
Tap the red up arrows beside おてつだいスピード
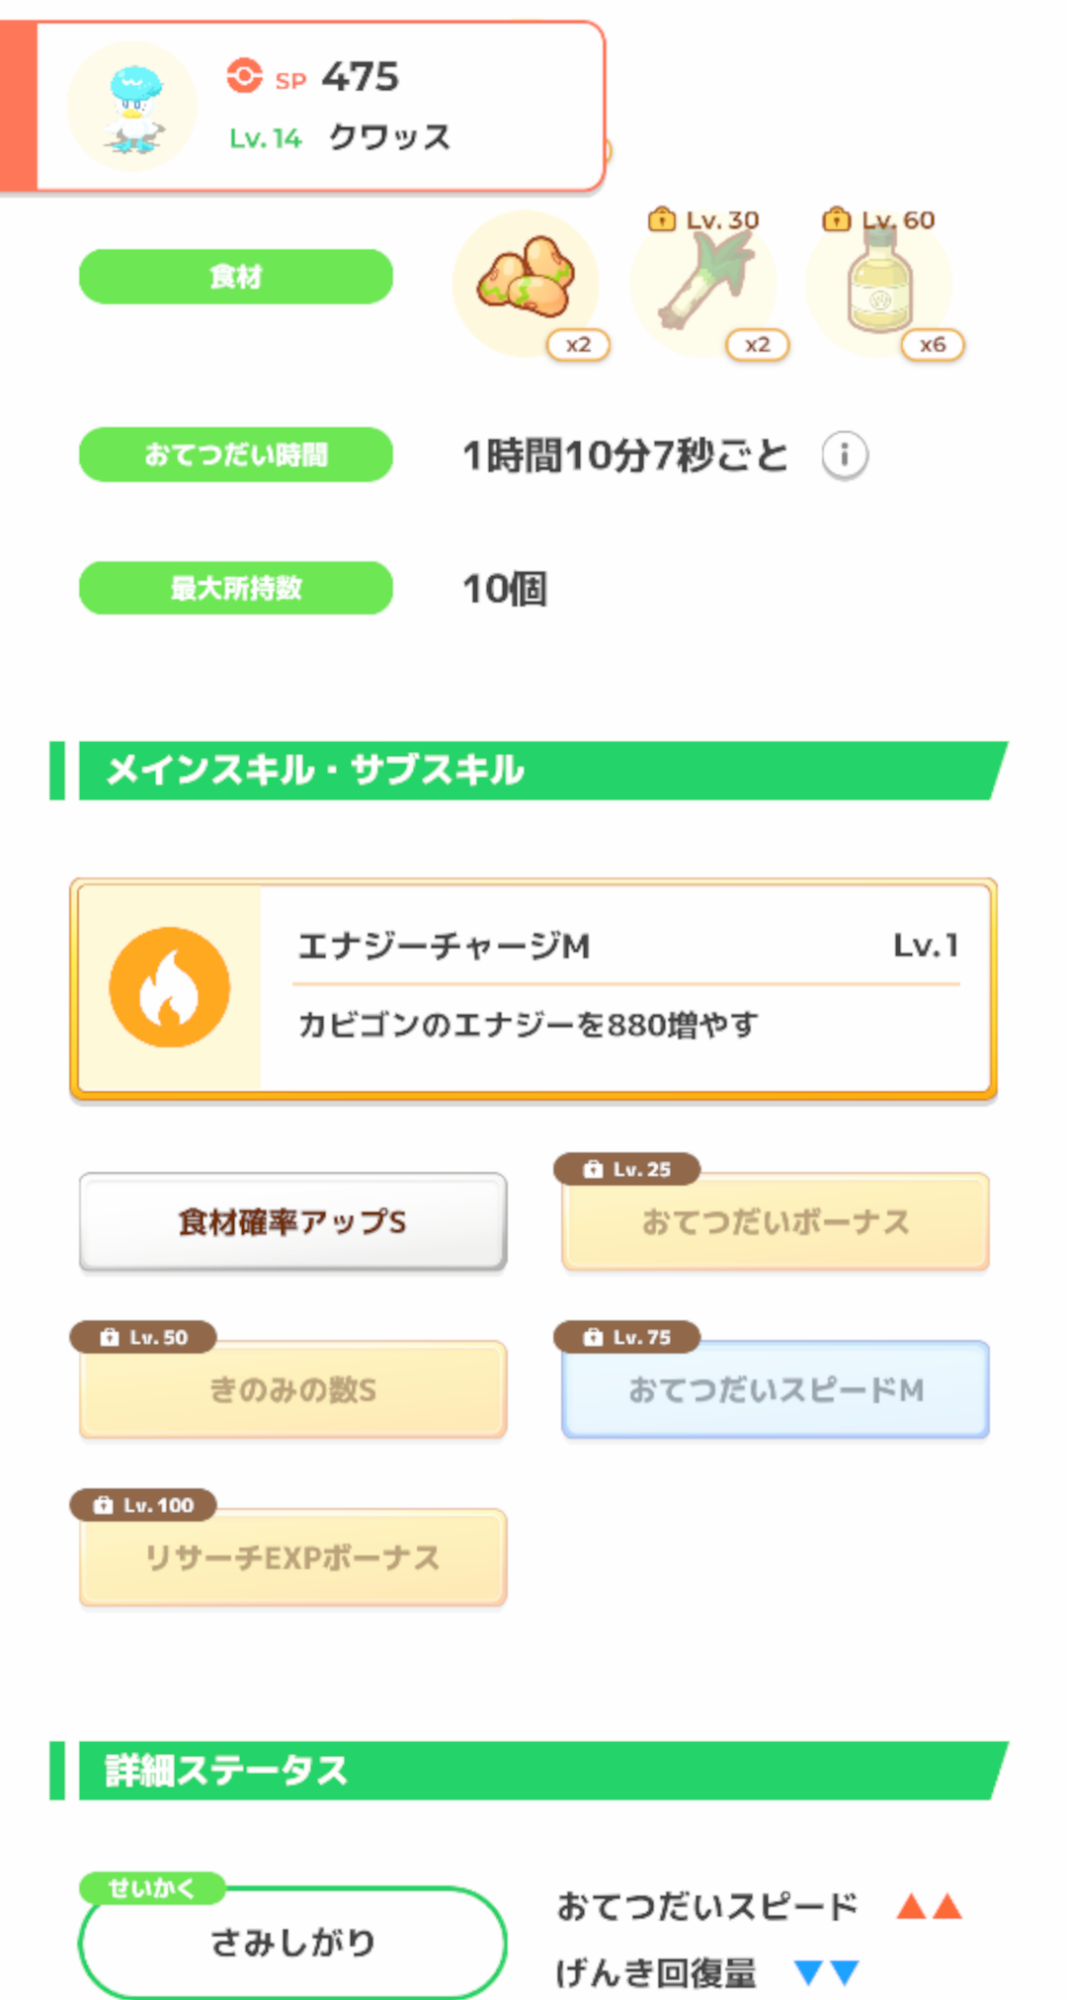(x=929, y=1907)
